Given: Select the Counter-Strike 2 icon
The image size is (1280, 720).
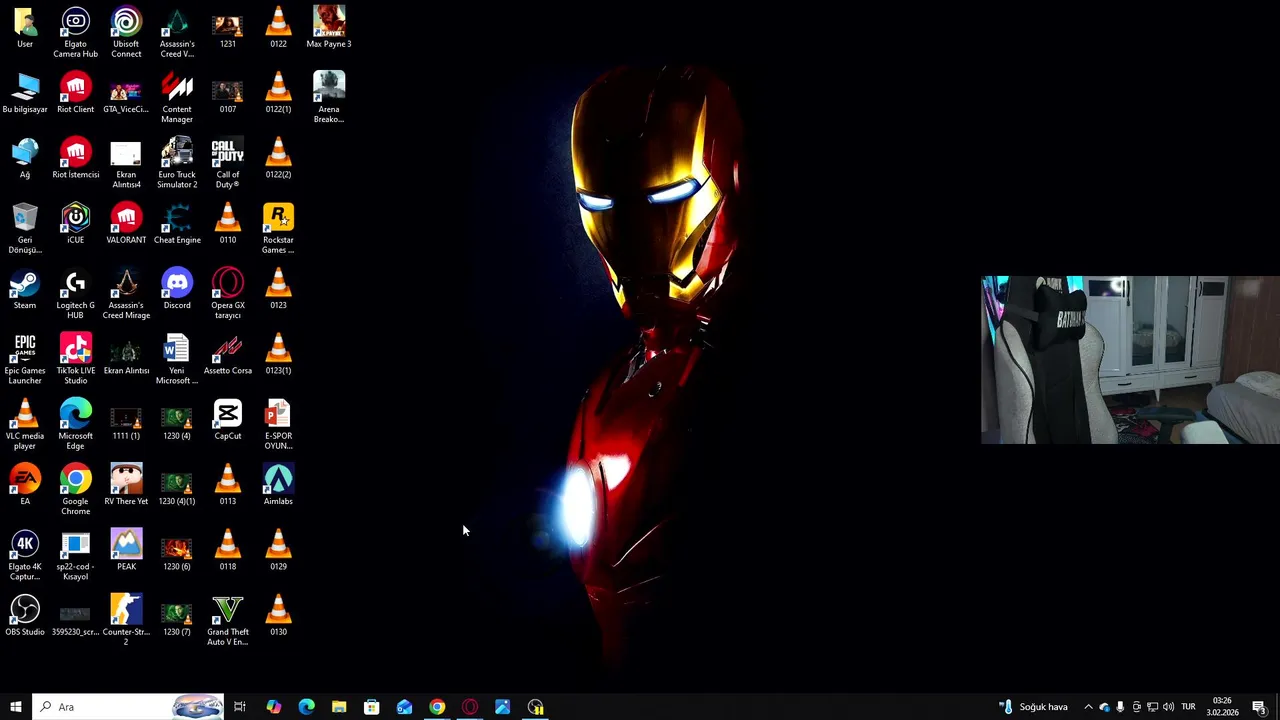Looking at the screenshot, I should pyautogui.click(x=126, y=620).
